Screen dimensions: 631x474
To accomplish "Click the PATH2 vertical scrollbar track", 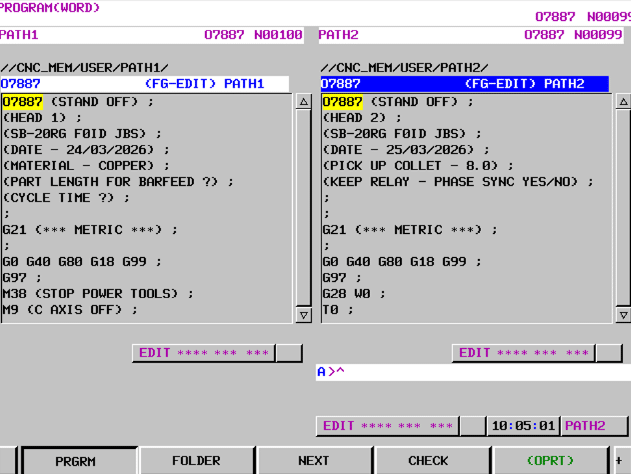I will pyautogui.click(x=624, y=208).
